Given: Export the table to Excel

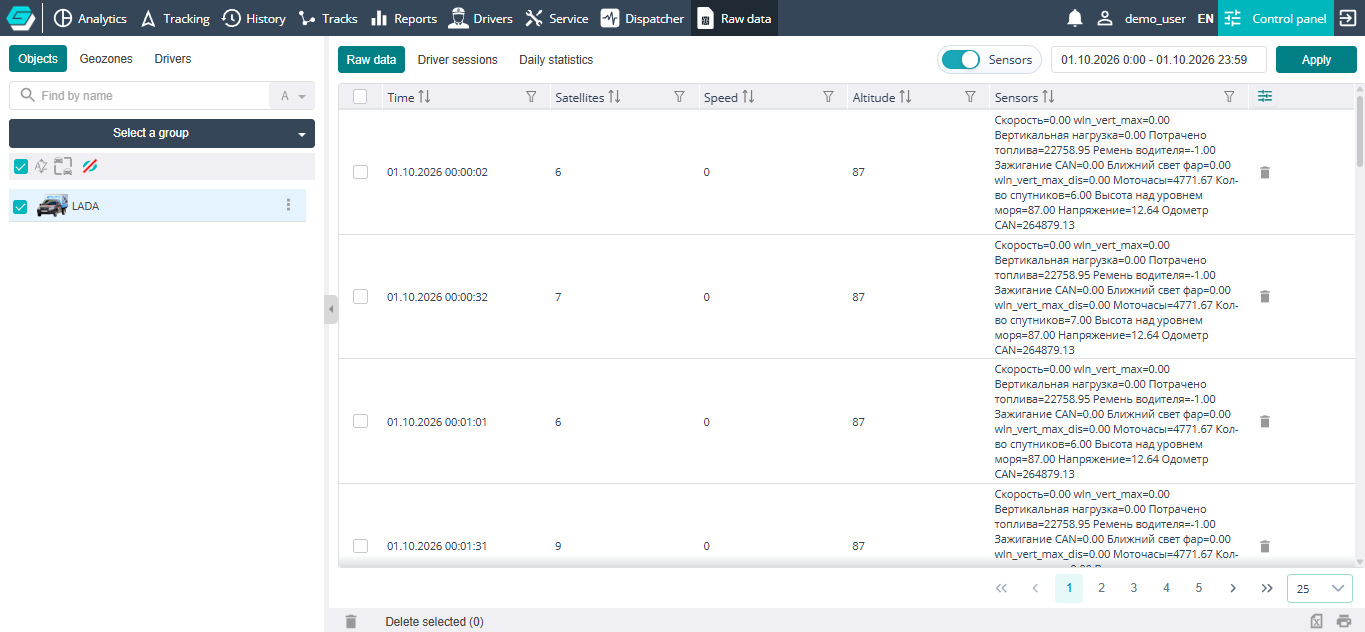Looking at the screenshot, I should [x=1317, y=621].
